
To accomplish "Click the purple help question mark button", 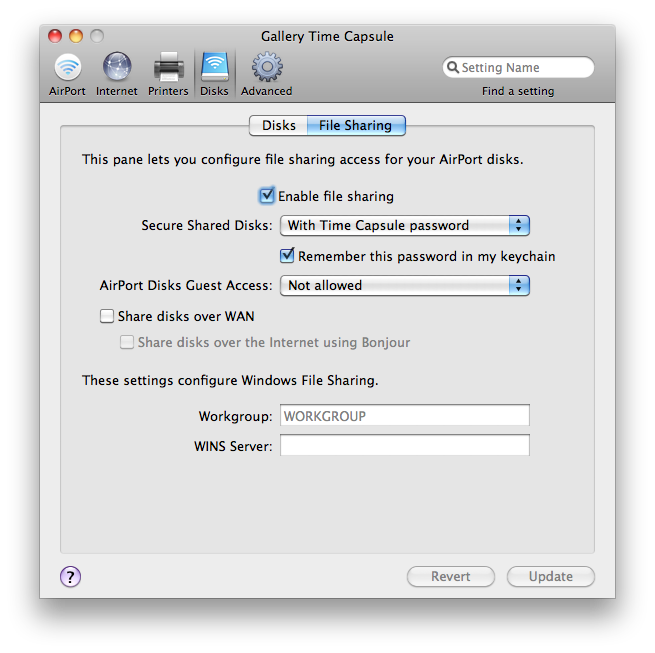I will (71, 577).
